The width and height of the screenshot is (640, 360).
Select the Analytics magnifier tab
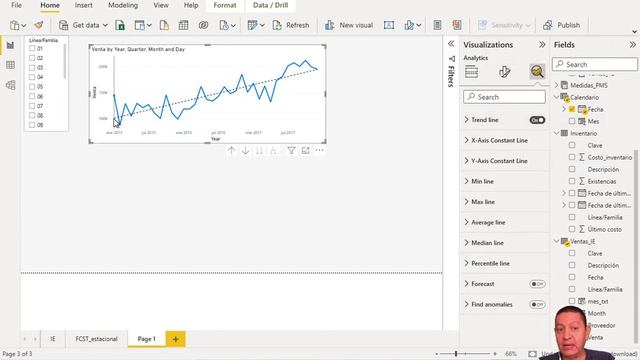537,72
